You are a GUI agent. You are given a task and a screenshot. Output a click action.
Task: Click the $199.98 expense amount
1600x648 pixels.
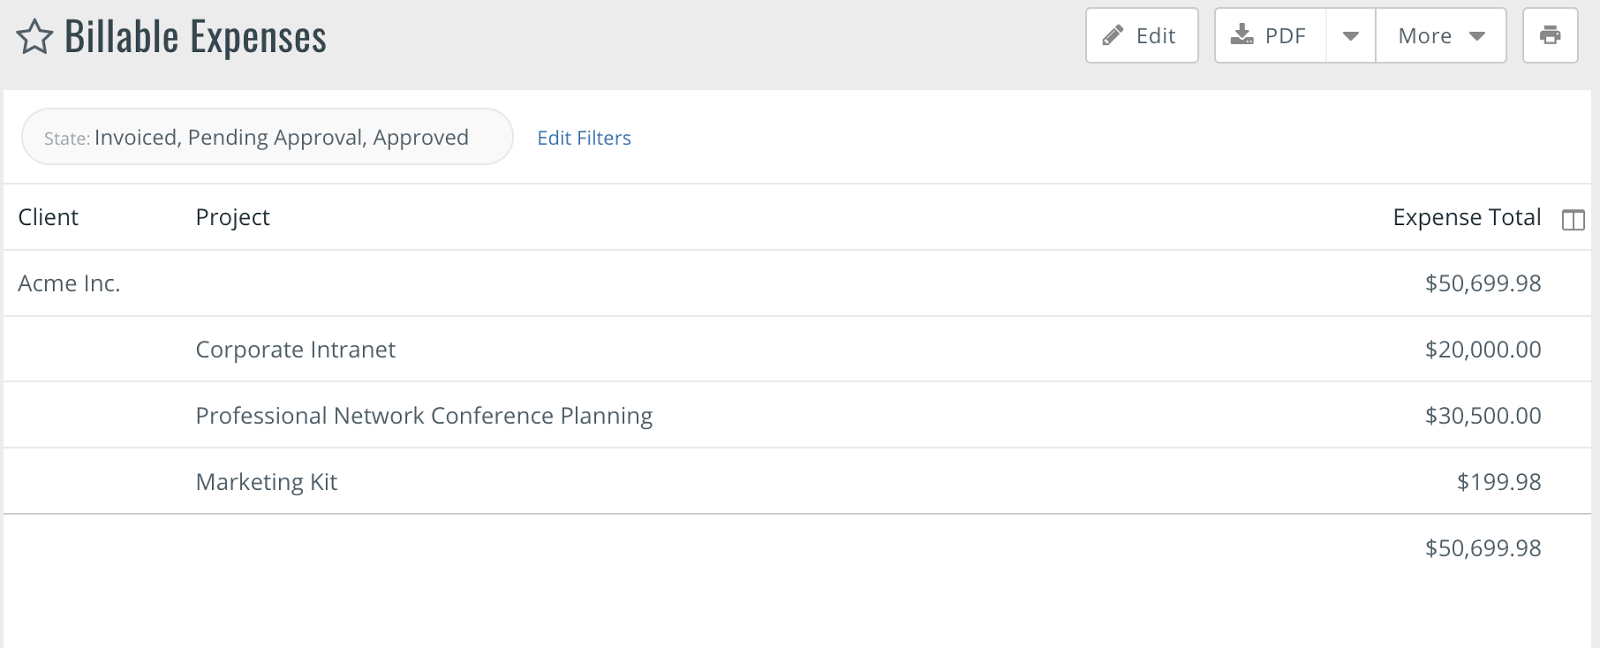[1499, 481]
